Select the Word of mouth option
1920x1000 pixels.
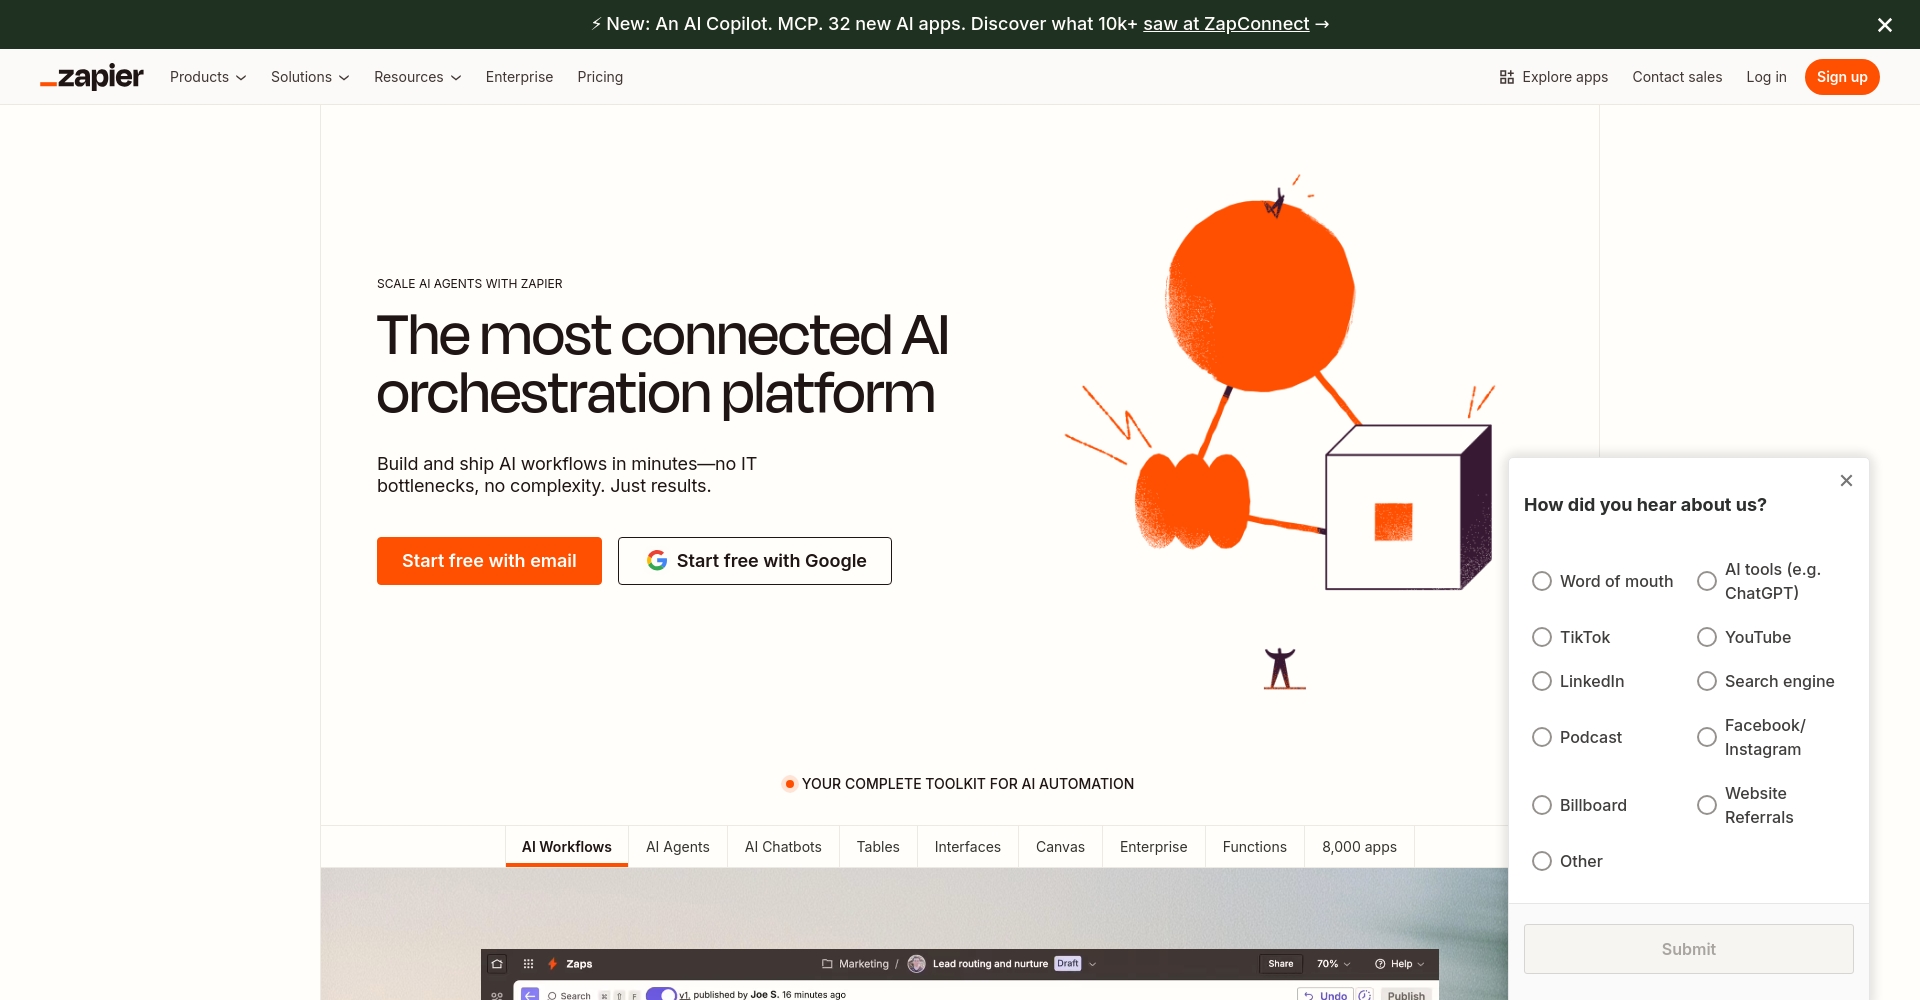click(x=1542, y=581)
